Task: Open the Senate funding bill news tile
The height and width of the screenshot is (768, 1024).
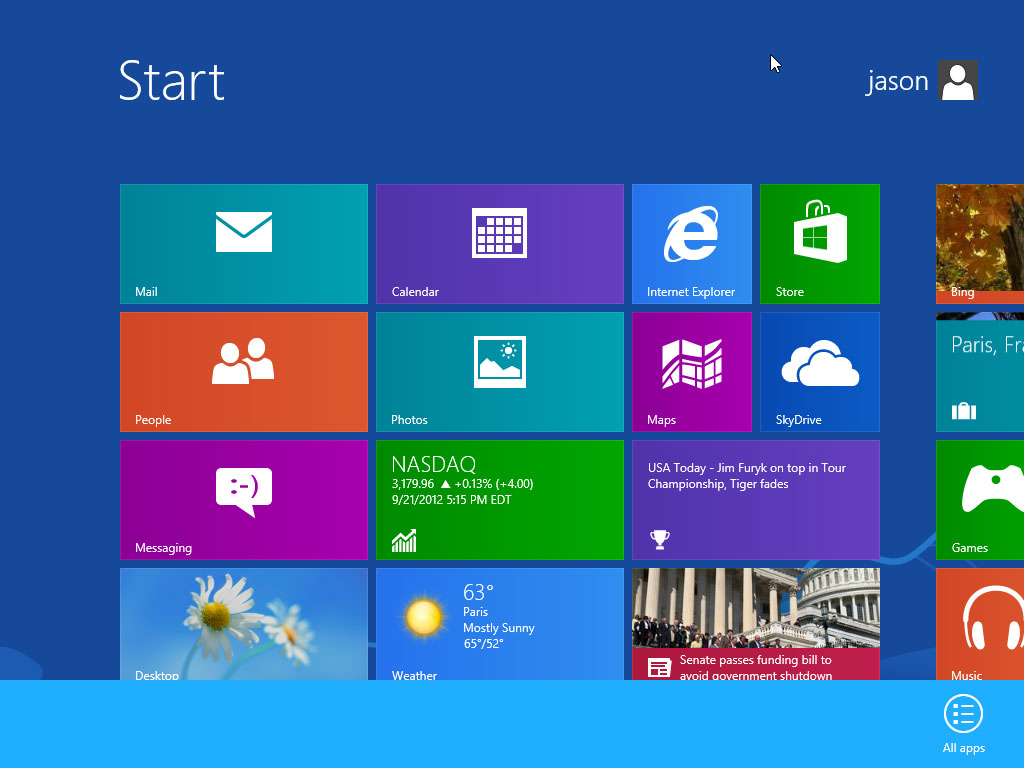Action: (x=756, y=624)
